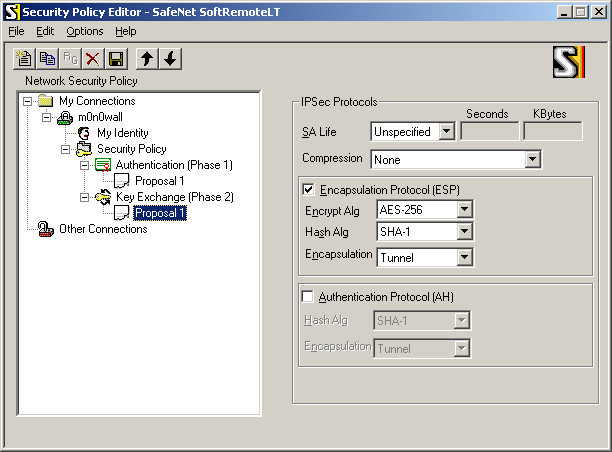Collapse the My Connections tree node
Image resolution: width=612 pixels, height=452 pixels.
(x=27, y=101)
